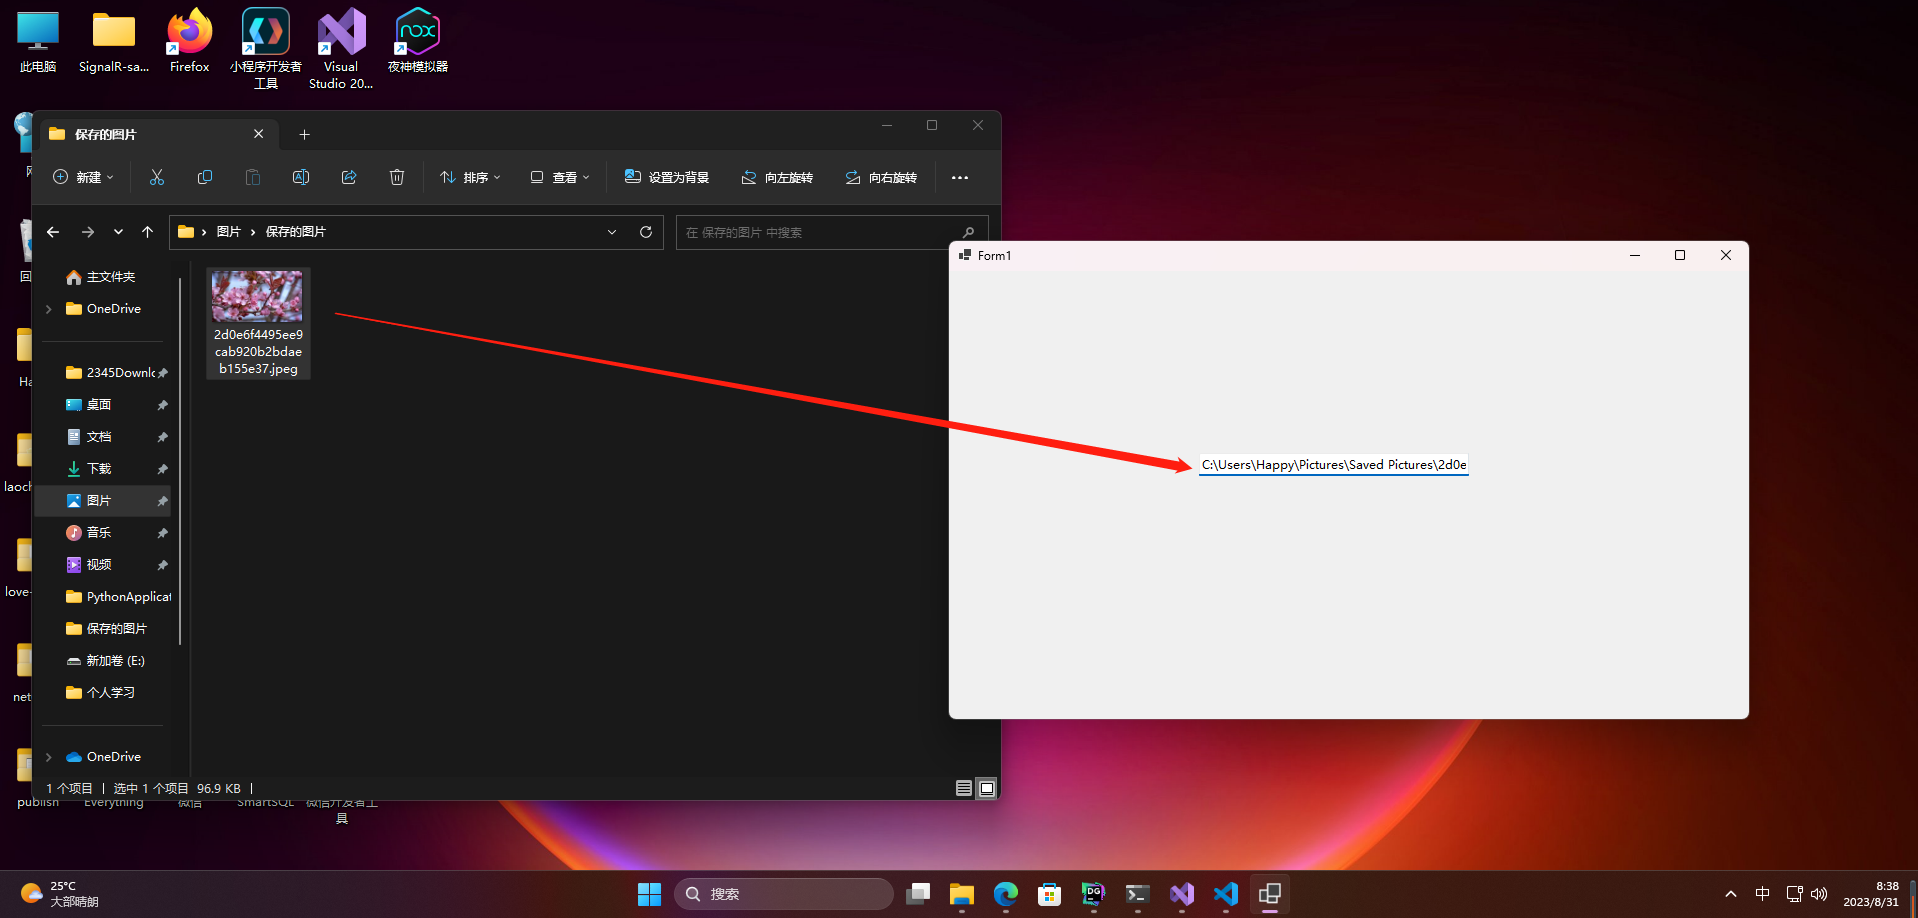Click the file path textbox in Form1

pyautogui.click(x=1334, y=465)
